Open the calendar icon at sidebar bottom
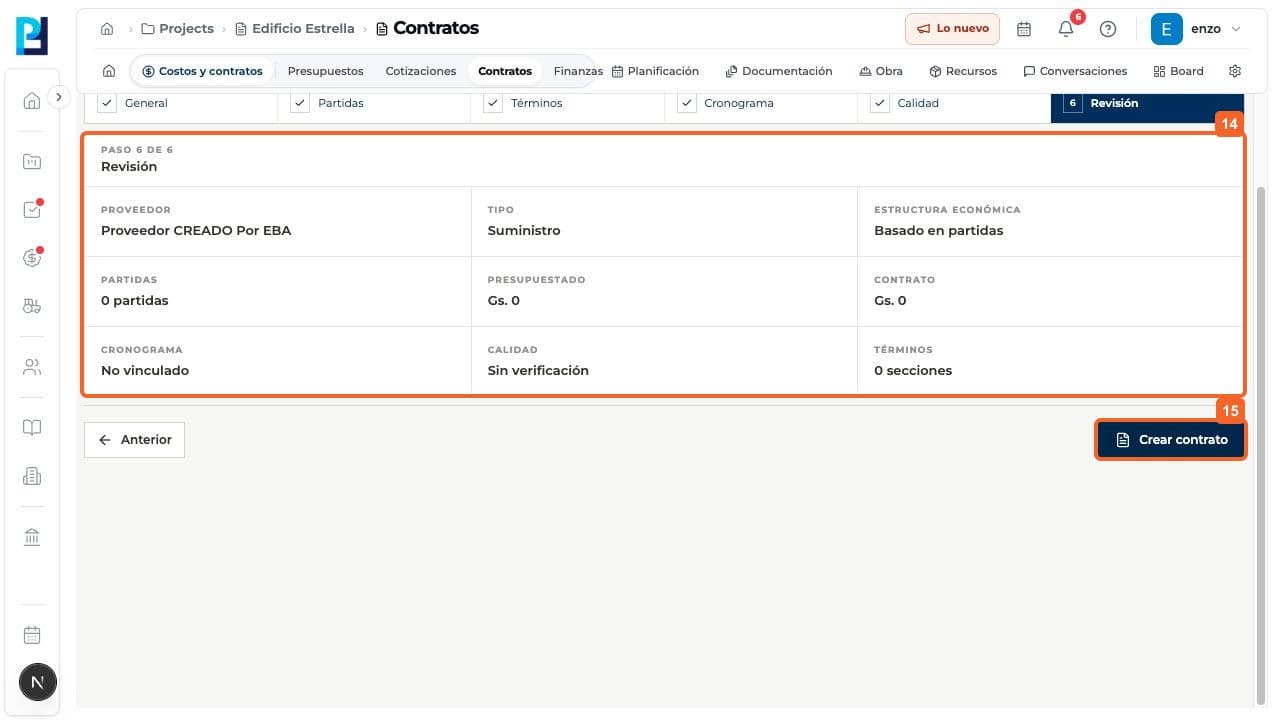This screenshot has height=720, width=1280. [32, 634]
